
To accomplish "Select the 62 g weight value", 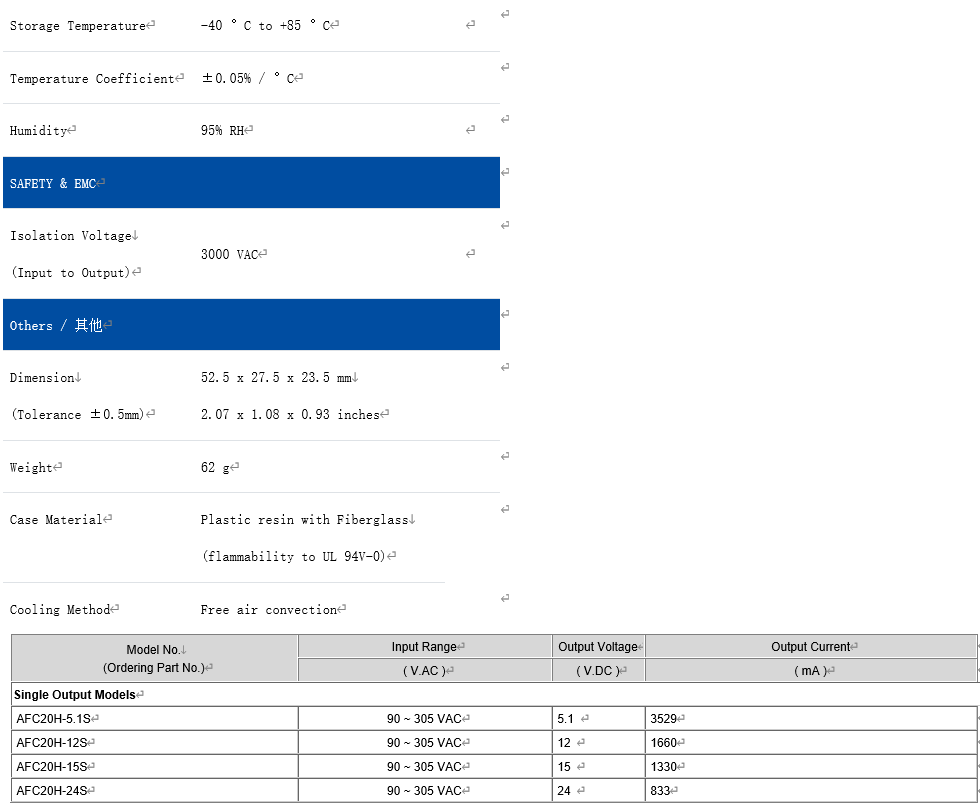I will (x=215, y=468).
